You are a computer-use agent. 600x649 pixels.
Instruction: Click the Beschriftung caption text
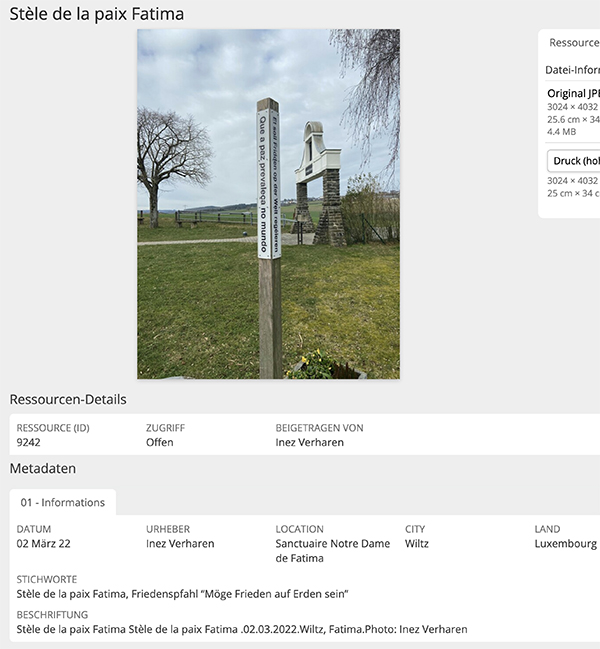(242, 630)
